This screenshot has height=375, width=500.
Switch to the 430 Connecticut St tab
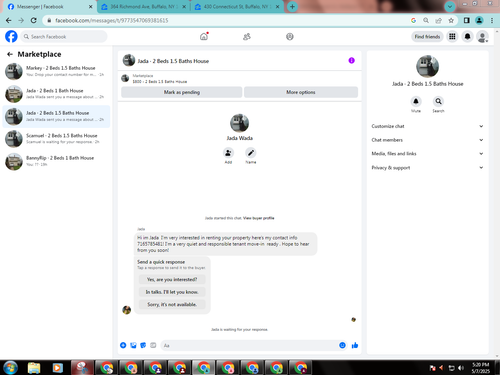(237, 7)
